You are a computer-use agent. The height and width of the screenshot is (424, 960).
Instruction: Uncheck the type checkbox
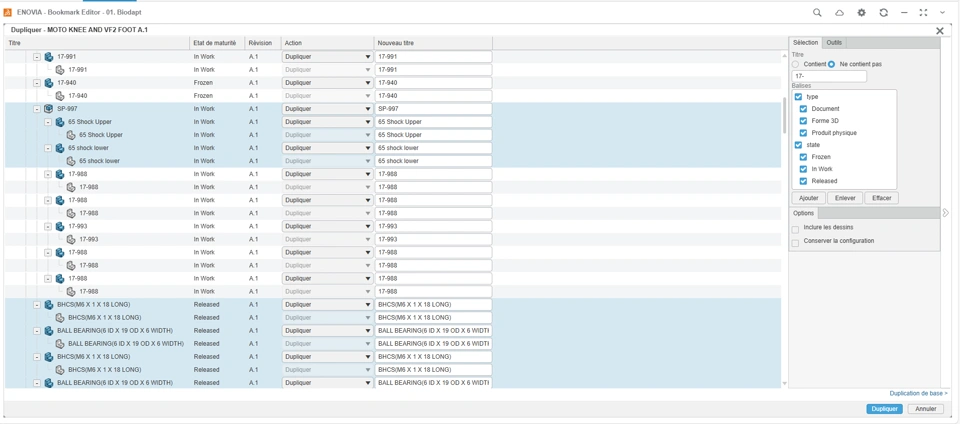pos(798,97)
